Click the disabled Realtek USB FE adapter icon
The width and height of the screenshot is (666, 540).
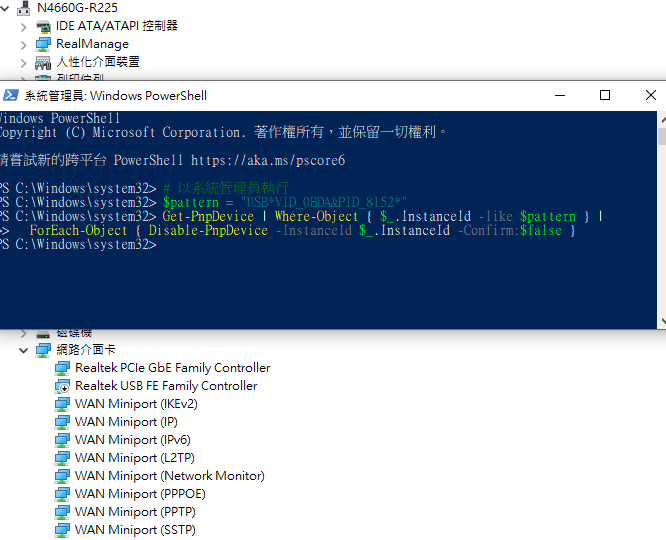(x=62, y=386)
